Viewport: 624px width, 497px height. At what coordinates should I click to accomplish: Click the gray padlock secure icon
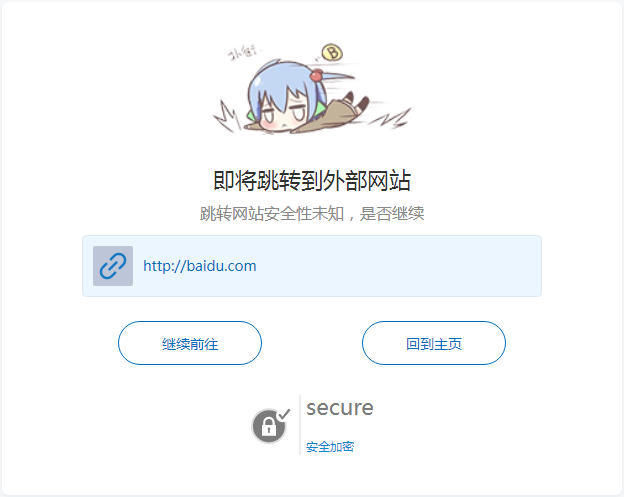[x=269, y=426]
